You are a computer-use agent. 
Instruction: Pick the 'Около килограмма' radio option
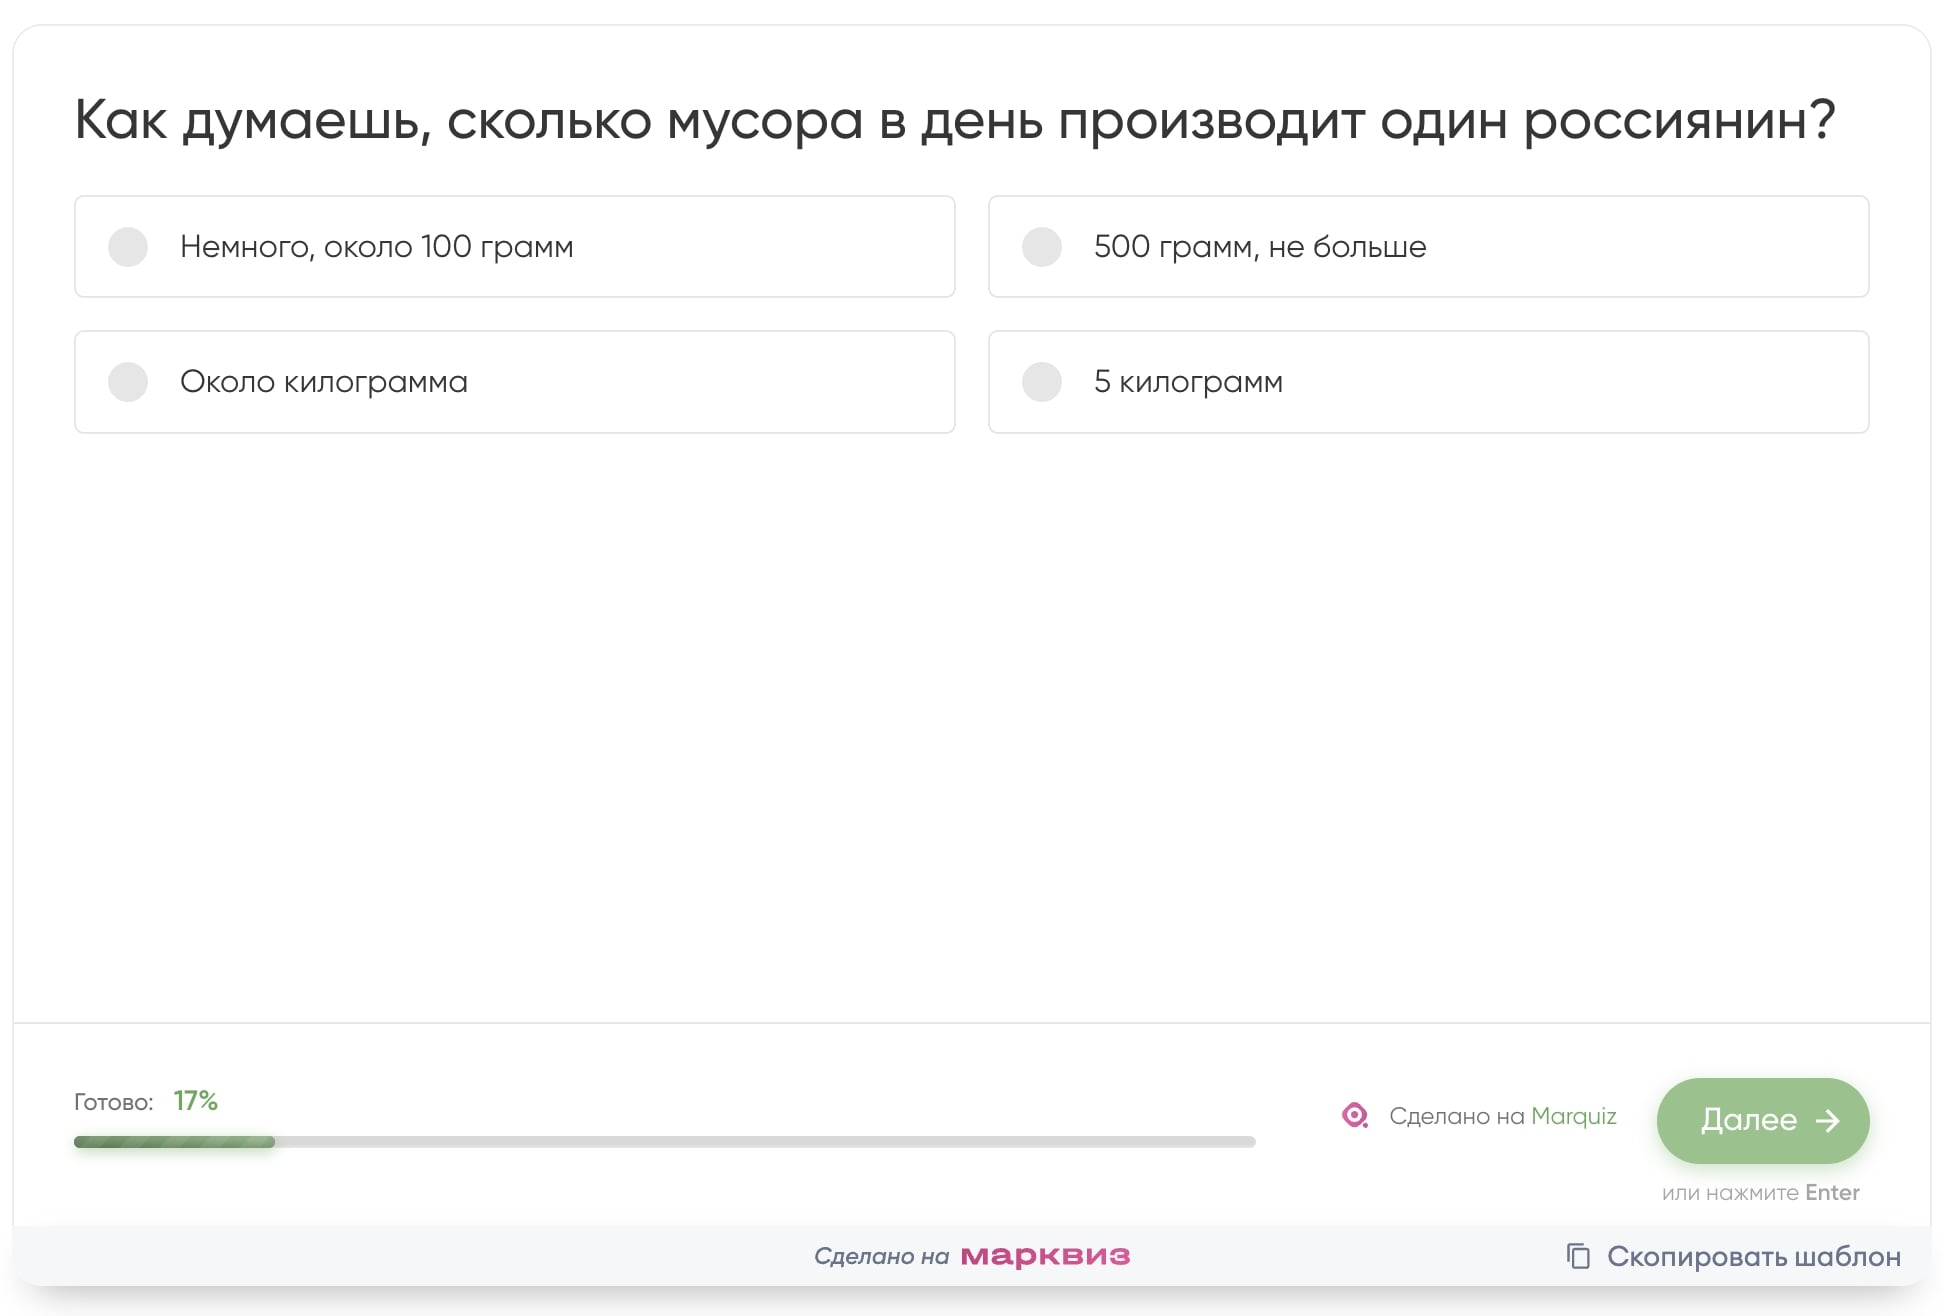click(128, 382)
